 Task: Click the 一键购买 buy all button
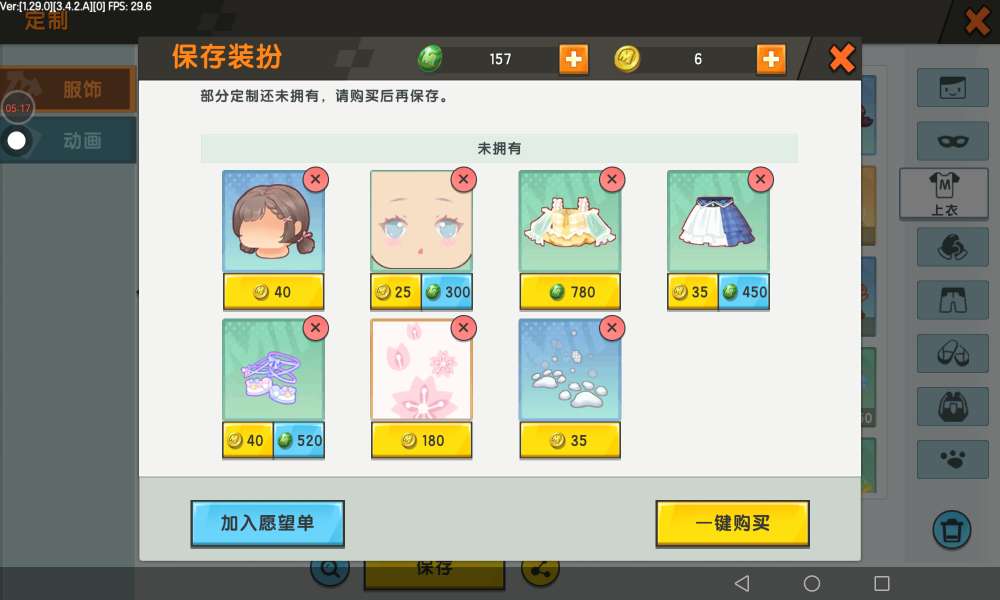[733, 523]
